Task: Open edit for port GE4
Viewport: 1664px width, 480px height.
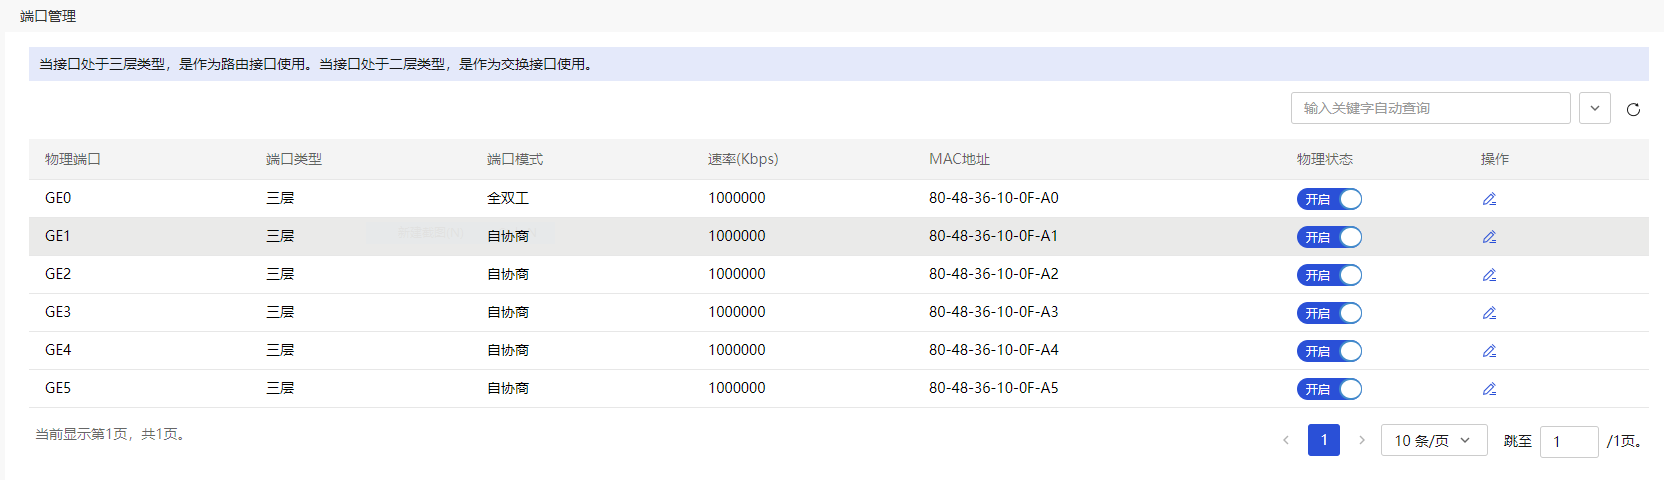Action: tap(1489, 351)
